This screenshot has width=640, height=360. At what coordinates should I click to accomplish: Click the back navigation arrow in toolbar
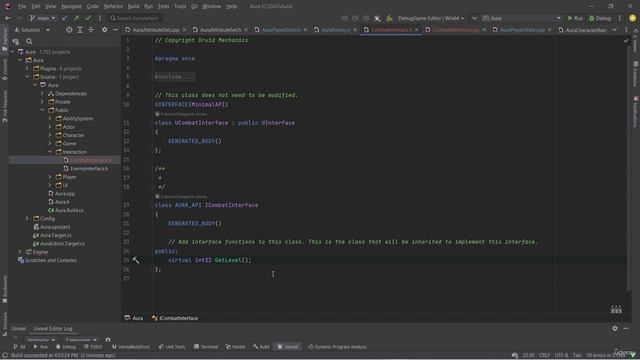pyautogui.click(x=8, y=18)
